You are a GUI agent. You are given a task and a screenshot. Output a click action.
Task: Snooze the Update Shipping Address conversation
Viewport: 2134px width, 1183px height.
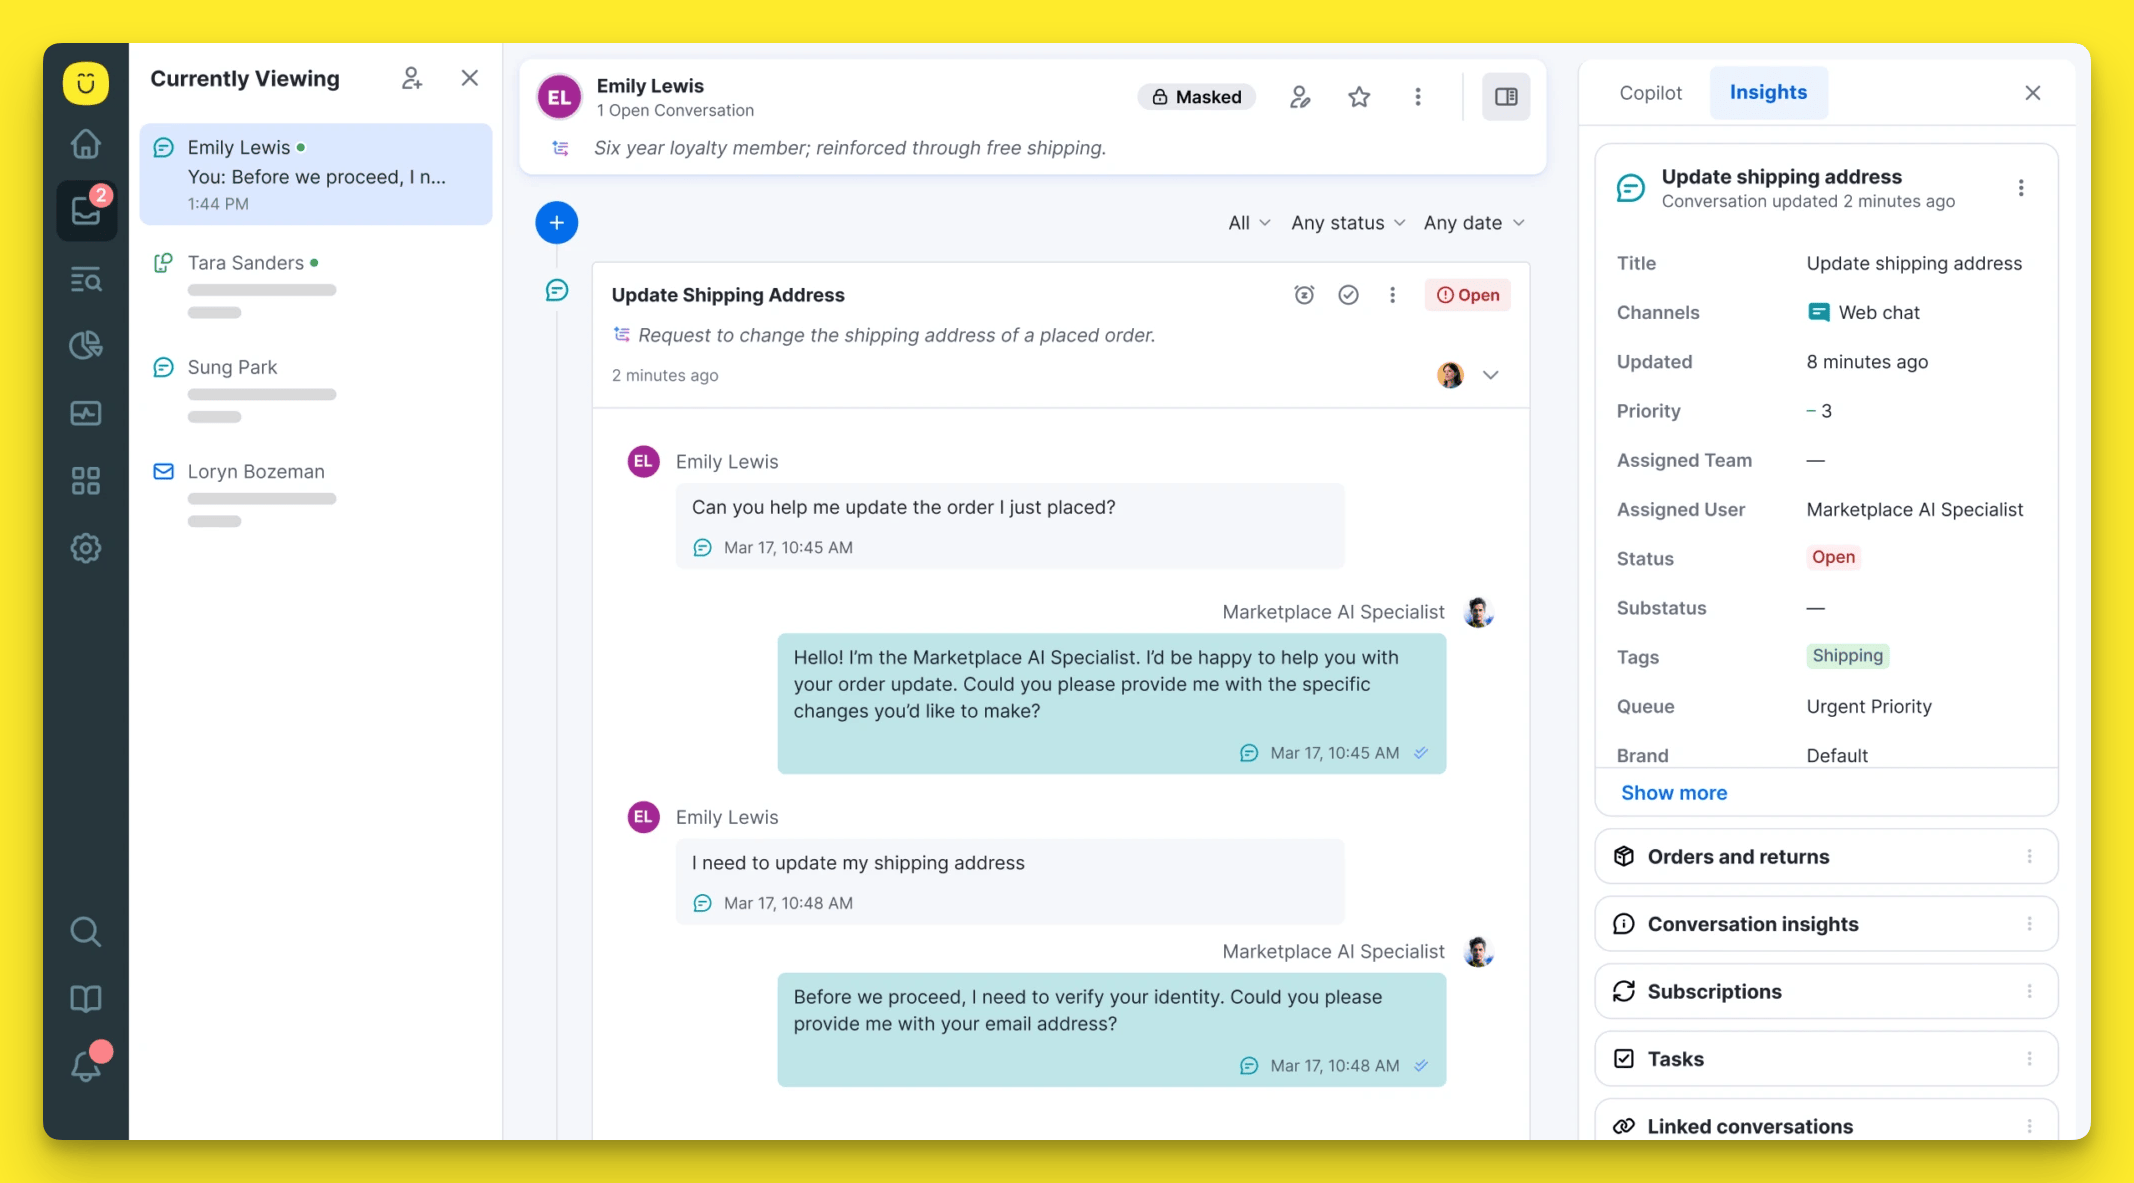pyautogui.click(x=1304, y=295)
